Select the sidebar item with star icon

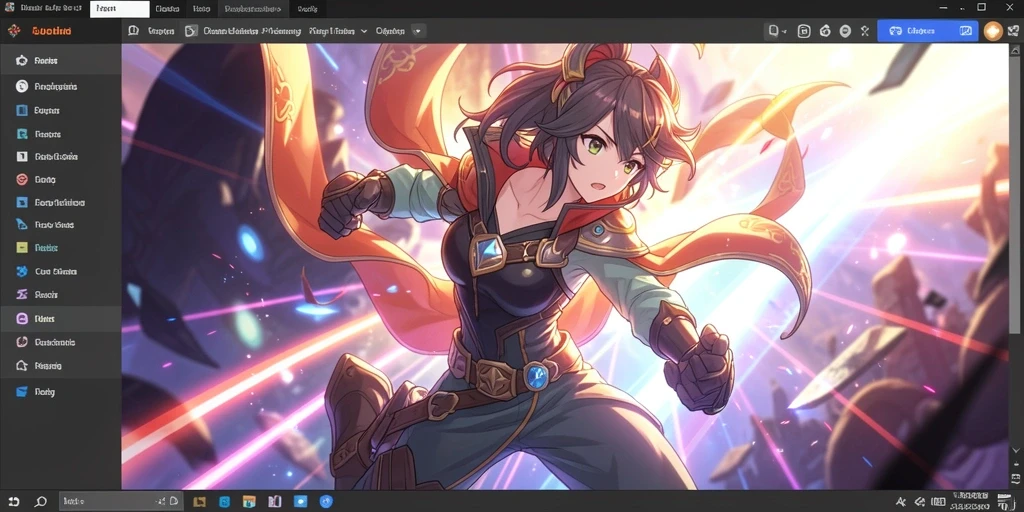(x=61, y=61)
